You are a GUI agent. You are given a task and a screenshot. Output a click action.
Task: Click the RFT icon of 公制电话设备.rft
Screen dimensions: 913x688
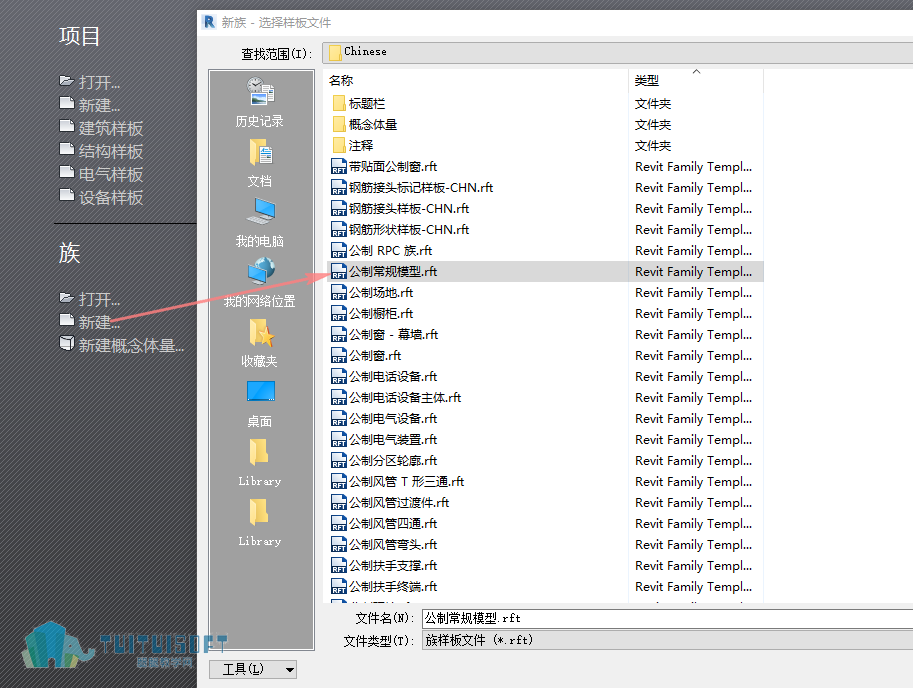[x=339, y=377]
